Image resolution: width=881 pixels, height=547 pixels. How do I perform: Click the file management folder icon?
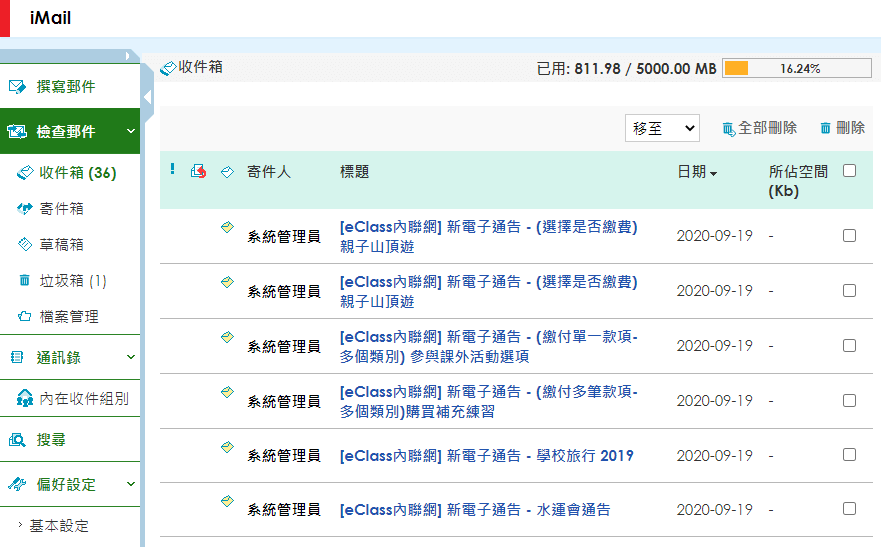coord(25,317)
